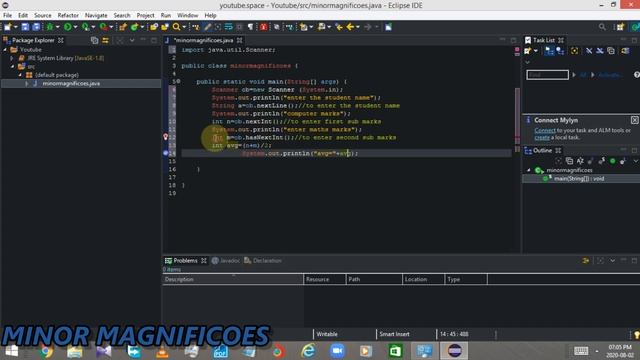Run the program with the green Run icon

68,27
